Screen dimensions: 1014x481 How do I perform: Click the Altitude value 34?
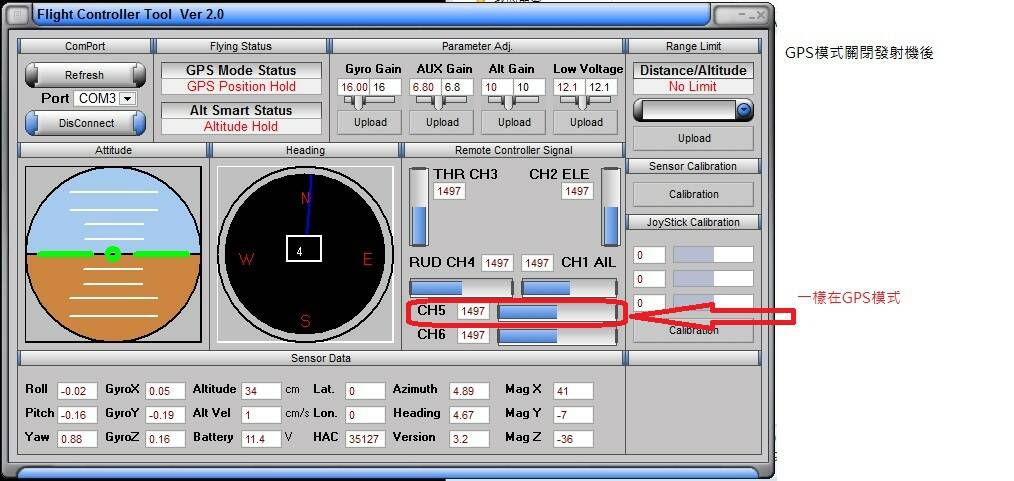[x=261, y=390]
